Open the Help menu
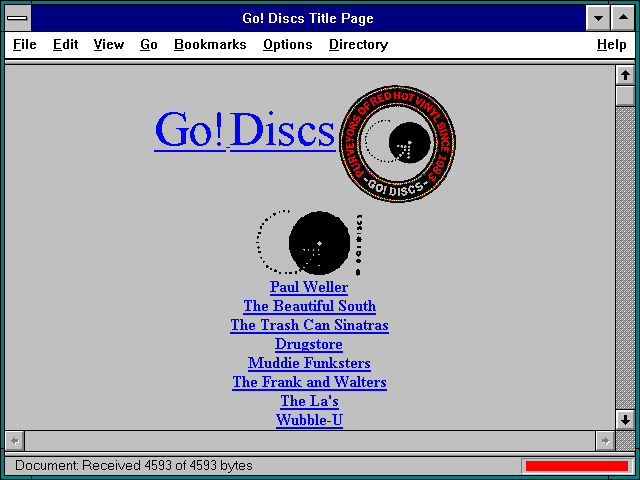This screenshot has height=480, width=640. tap(611, 44)
